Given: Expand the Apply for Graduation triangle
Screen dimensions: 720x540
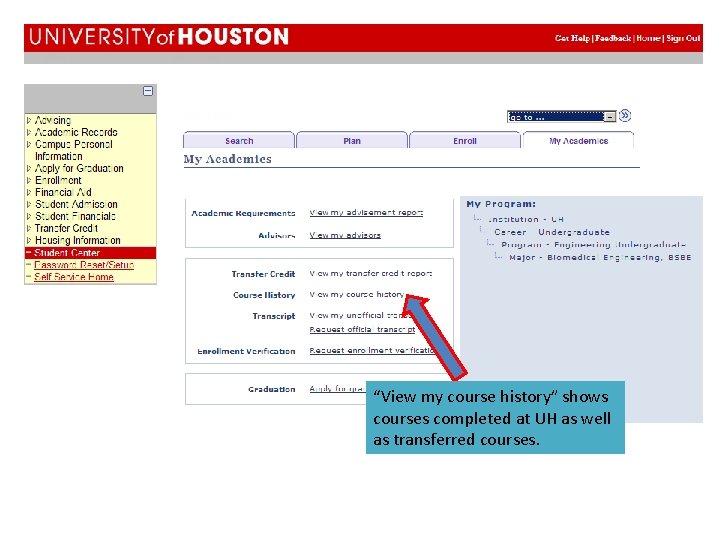Looking at the screenshot, I should (x=29, y=168).
